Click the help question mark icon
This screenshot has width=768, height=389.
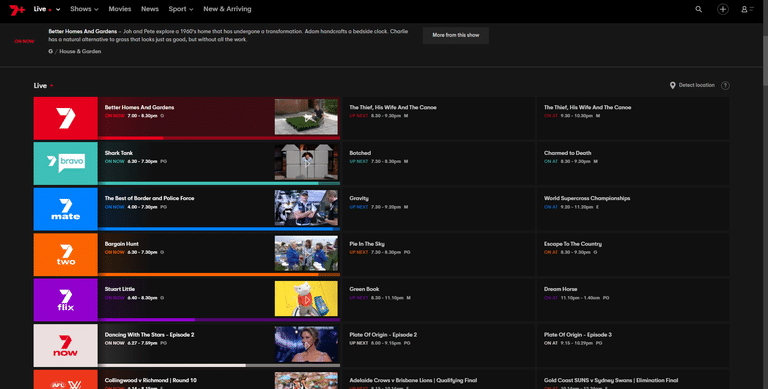(725, 85)
